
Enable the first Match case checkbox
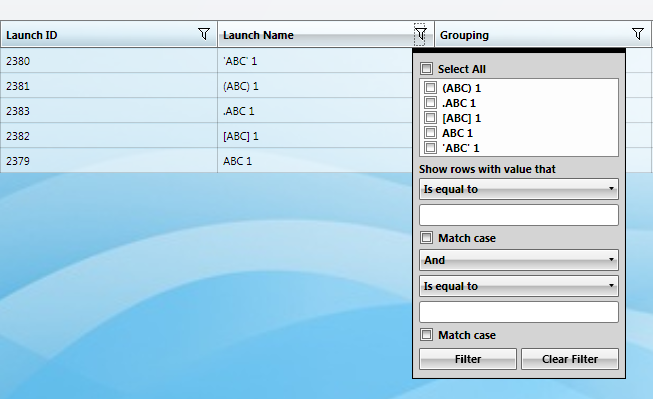pos(426,238)
